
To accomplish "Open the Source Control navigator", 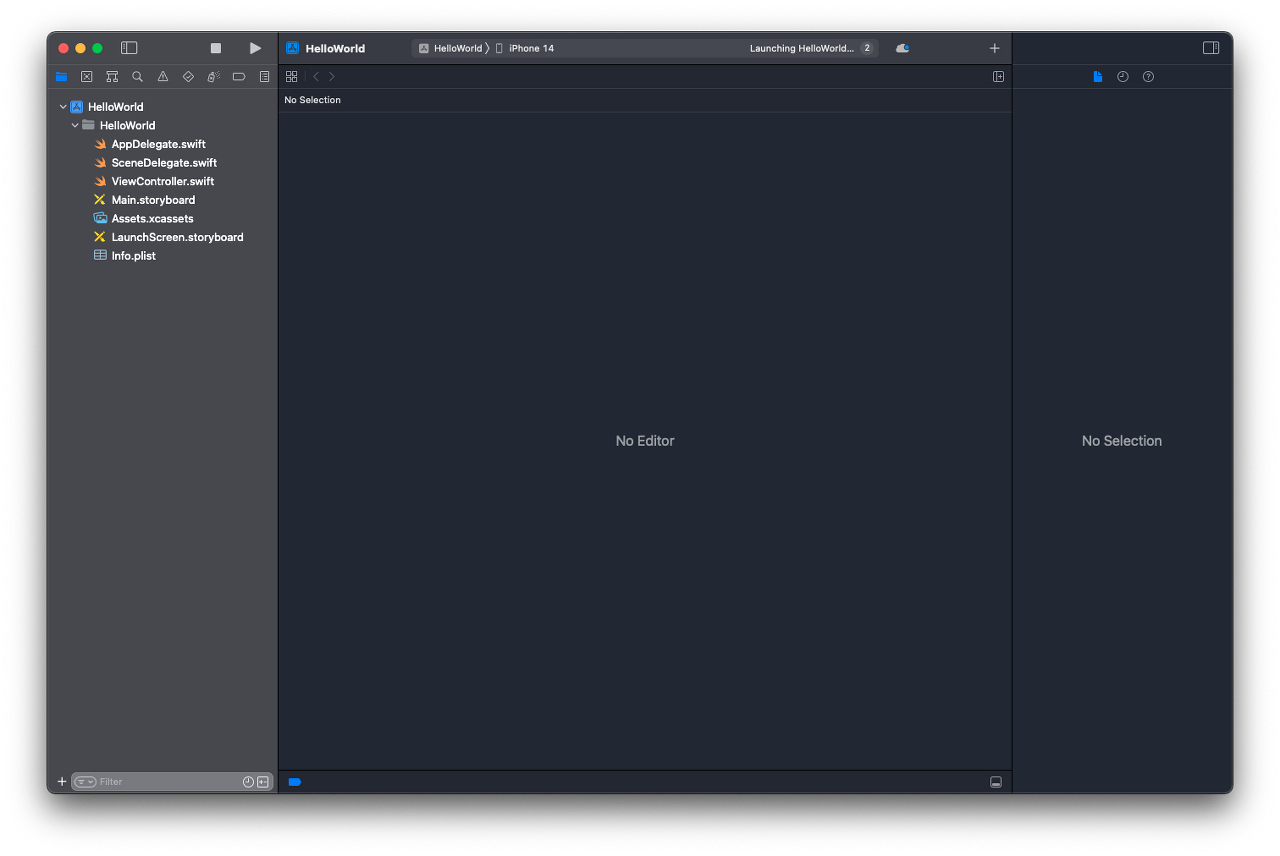I will pos(87,77).
